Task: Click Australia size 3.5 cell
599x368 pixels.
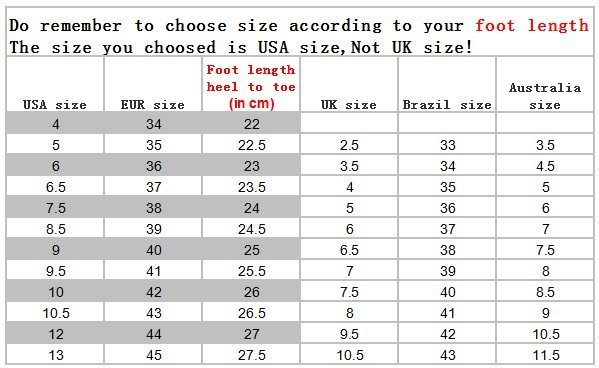Action: point(546,145)
